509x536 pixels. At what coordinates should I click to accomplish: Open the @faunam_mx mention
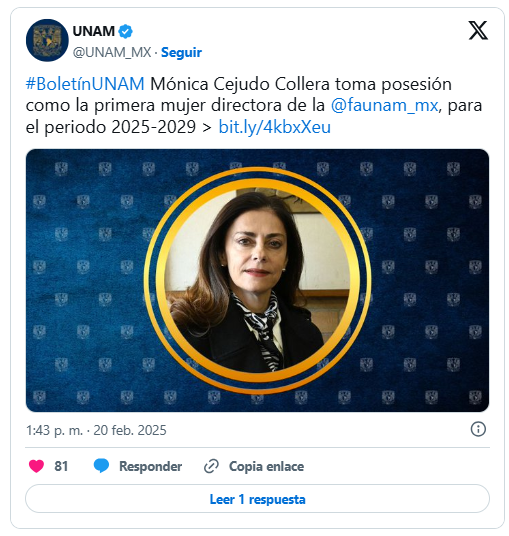[384, 105]
